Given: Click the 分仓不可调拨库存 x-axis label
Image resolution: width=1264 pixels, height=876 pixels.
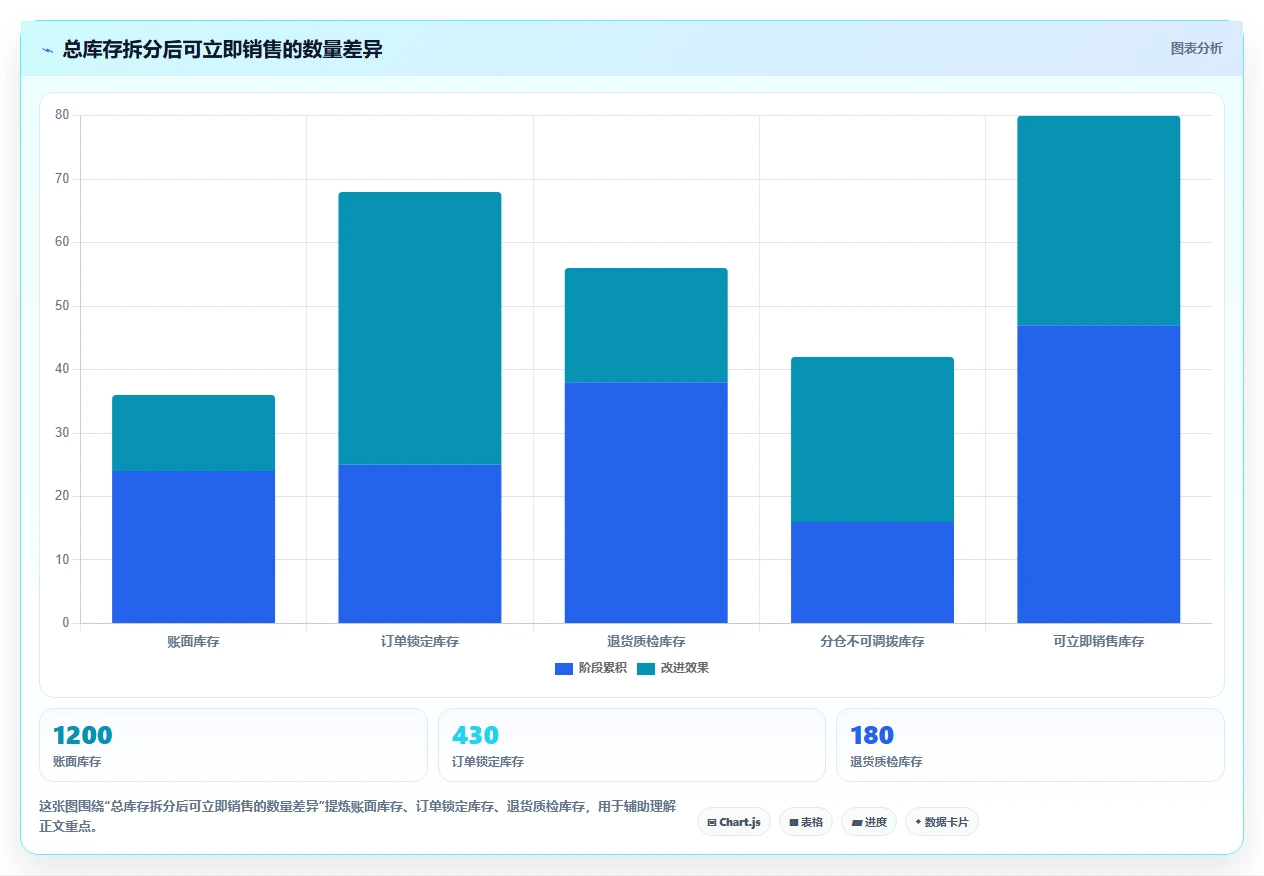Looking at the screenshot, I should pyautogui.click(x=872, y=642).
